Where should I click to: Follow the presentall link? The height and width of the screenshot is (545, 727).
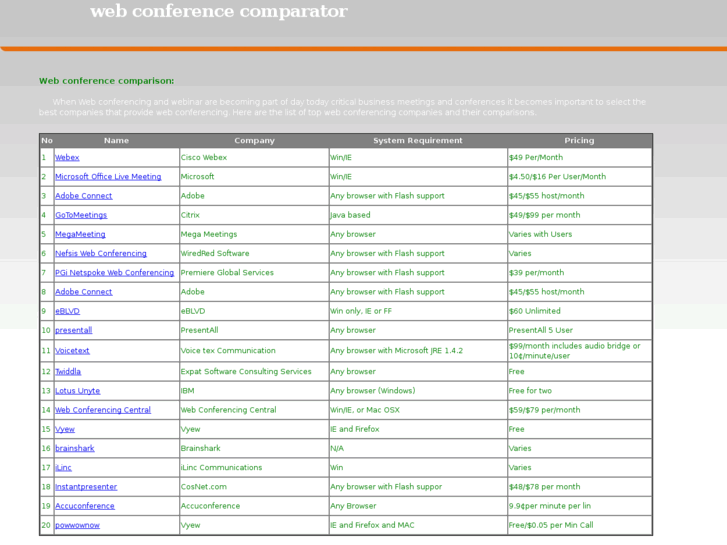(x=73, y=330)
